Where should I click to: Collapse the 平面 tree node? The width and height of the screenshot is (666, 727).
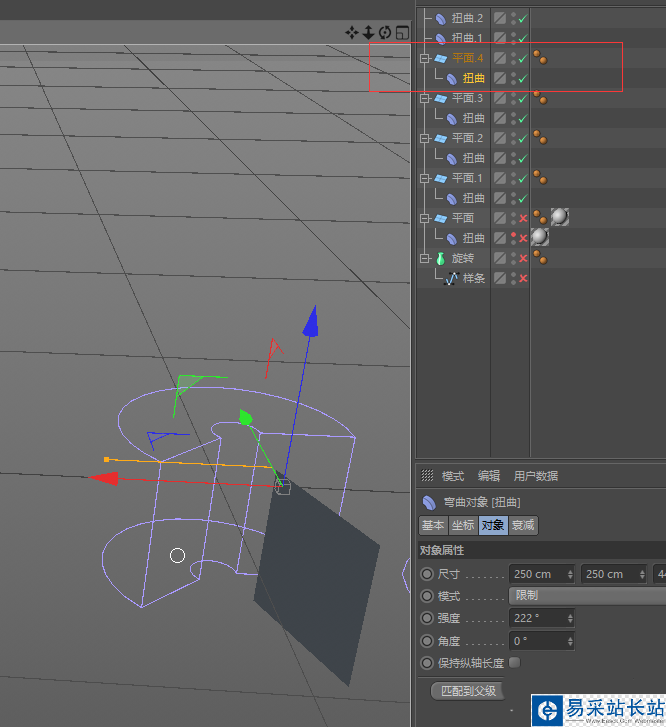coord(424,218)
